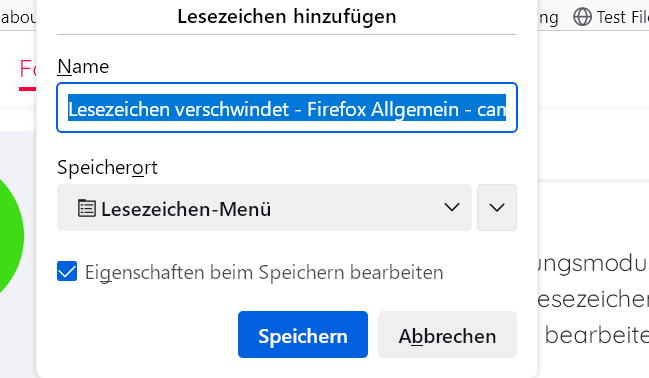Click the chevron inside the Lesezeichen-Menü selector
649x378 pixels.
tap(452, 207)
